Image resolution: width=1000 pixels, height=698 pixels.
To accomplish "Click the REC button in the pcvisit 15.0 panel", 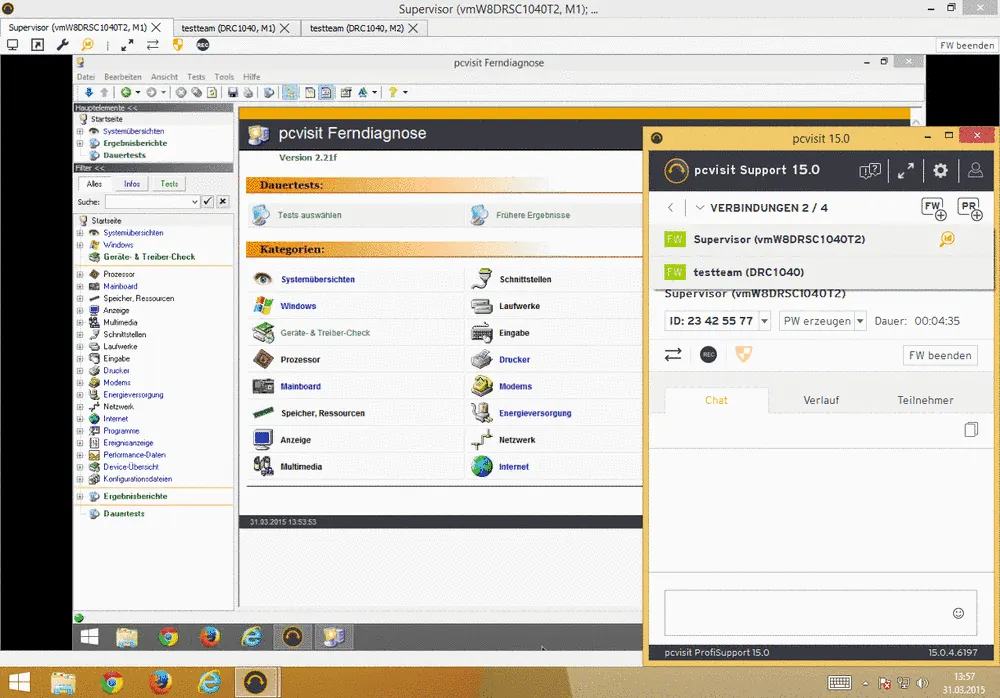I will point(709,354).
